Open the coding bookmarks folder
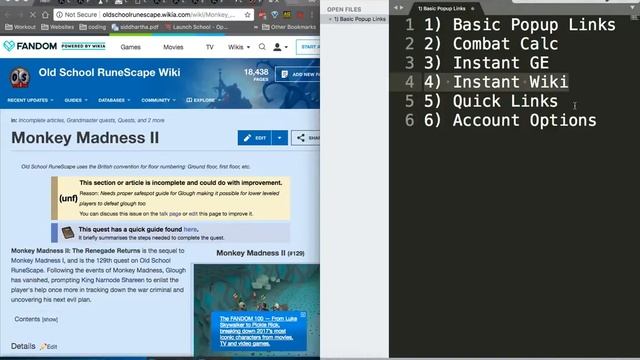The image size is (640, 360). point(93,27)
